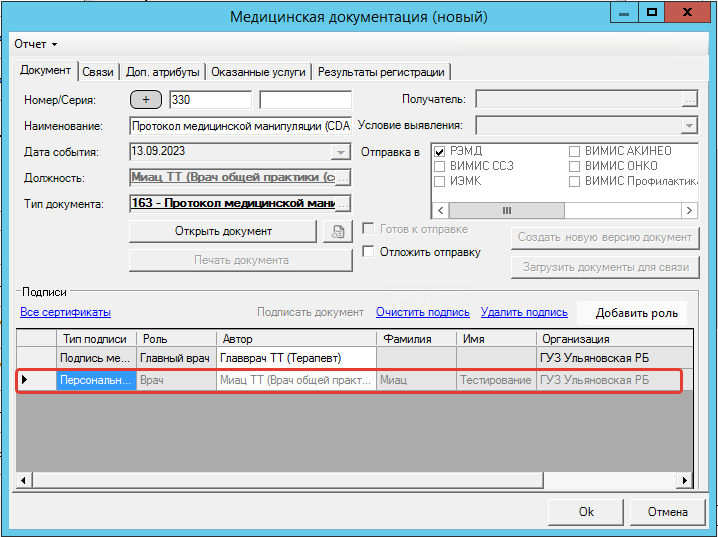Click Создать новую версию документа button
This screenshot has height=537, width=718.
coord(605,238)
